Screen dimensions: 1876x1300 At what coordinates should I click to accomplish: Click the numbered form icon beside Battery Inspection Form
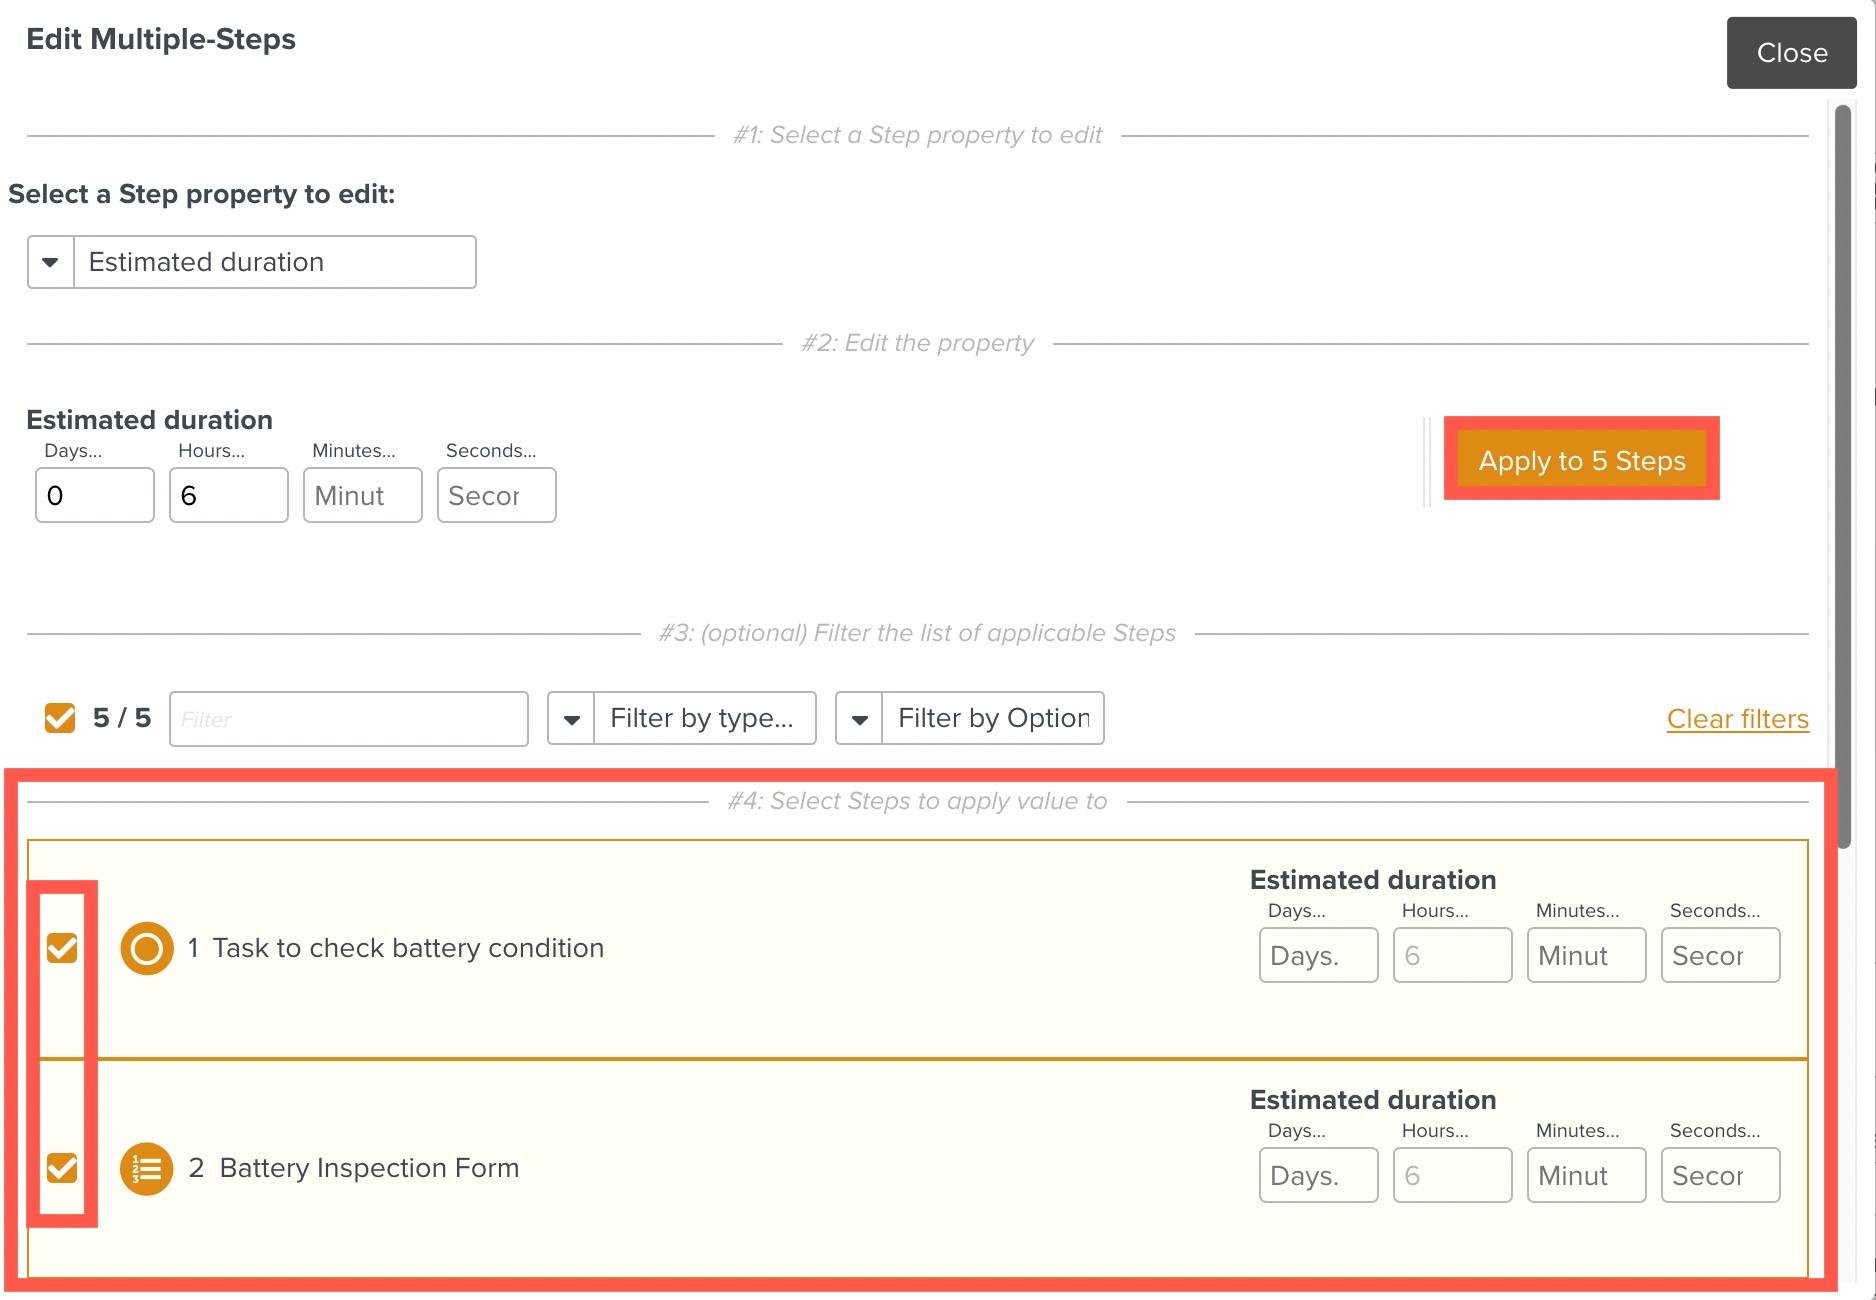pos(146,1168)
